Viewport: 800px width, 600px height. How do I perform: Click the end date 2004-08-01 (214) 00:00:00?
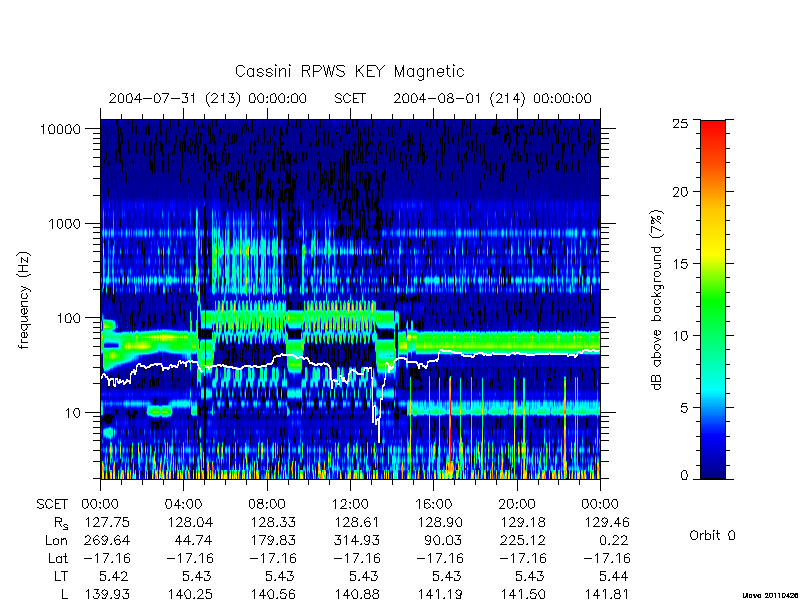492,98
